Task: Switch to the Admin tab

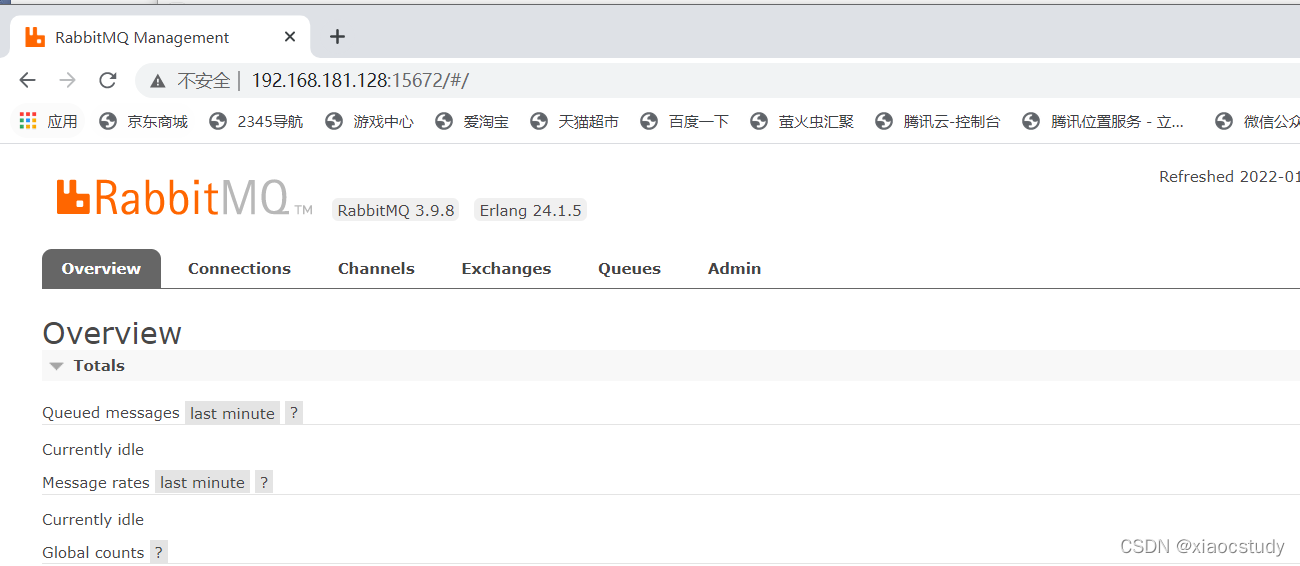Action: [x=734, y=268]
